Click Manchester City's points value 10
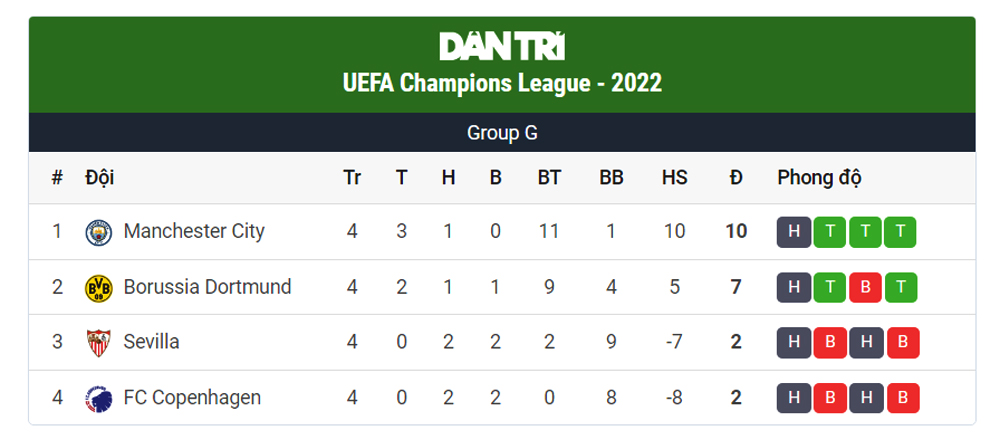The height and width of the screenshot is (440, 1000). [x=736, y=232]
